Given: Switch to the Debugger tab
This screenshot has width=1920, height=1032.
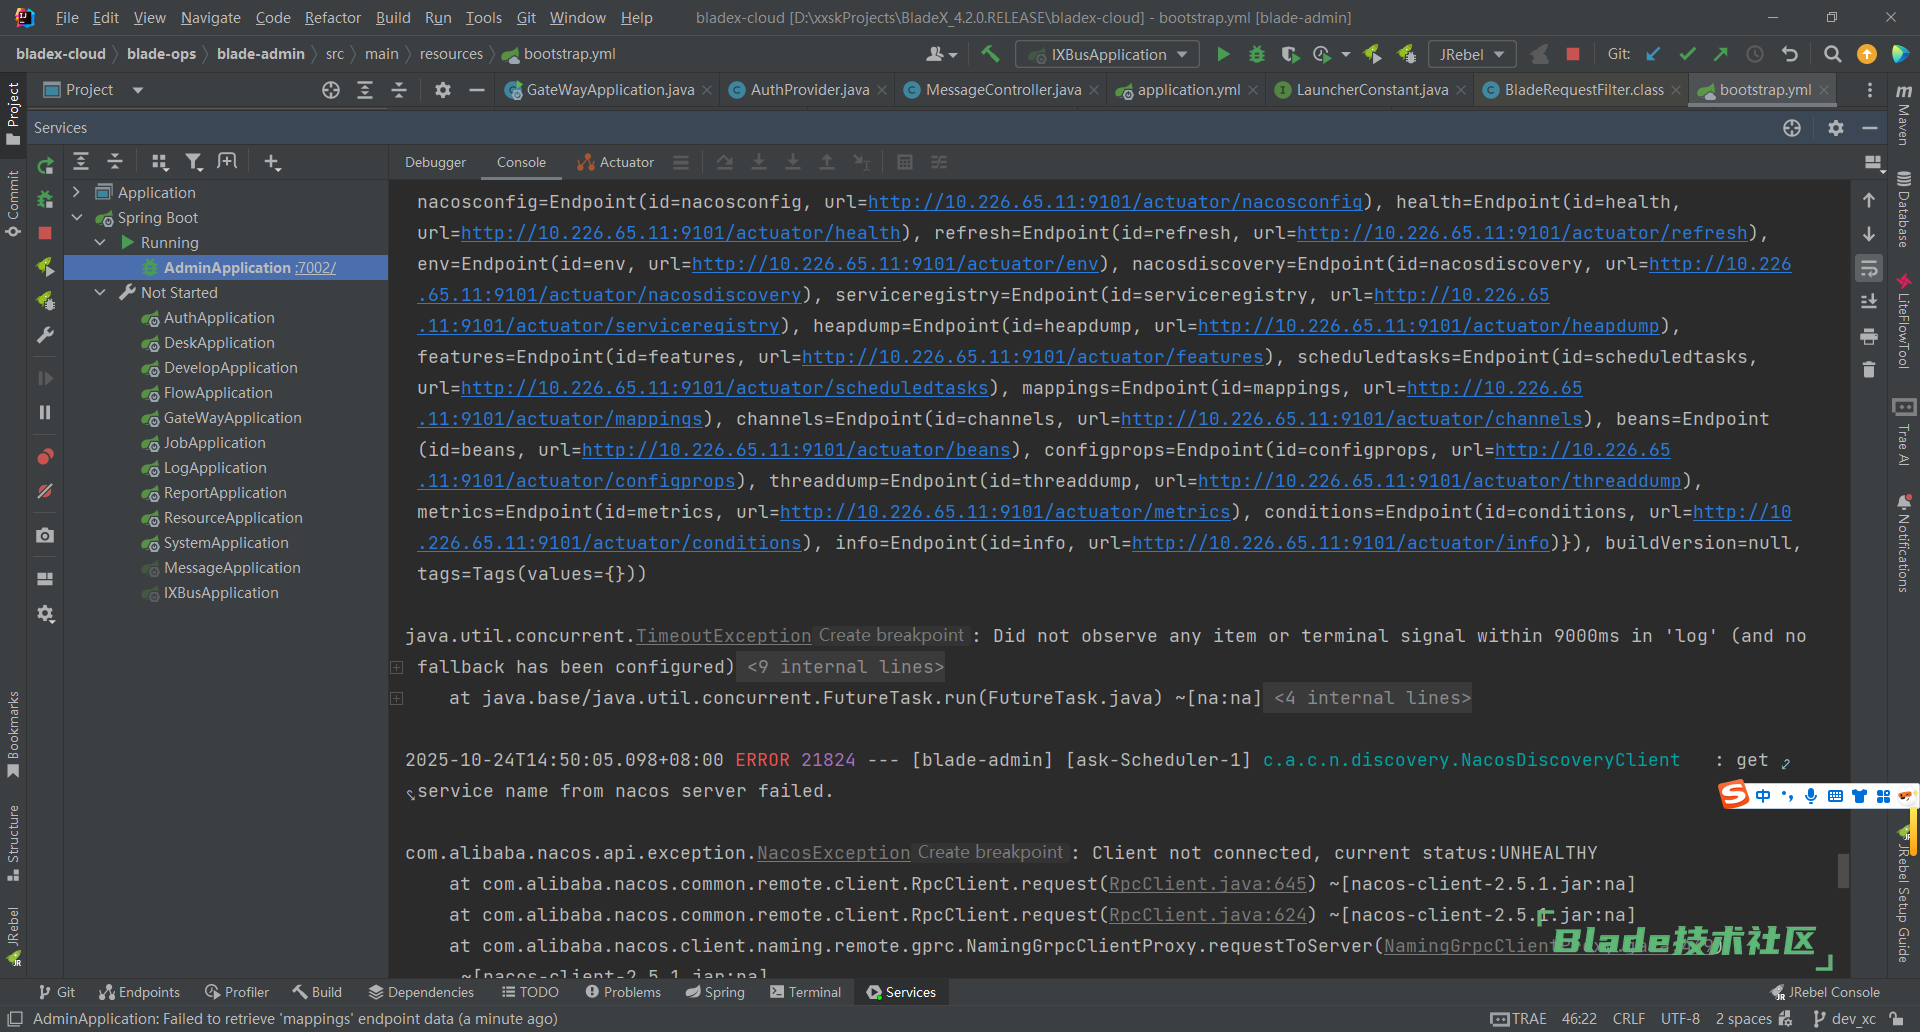Looking at the screenshot, I should [x=435, y=162].
